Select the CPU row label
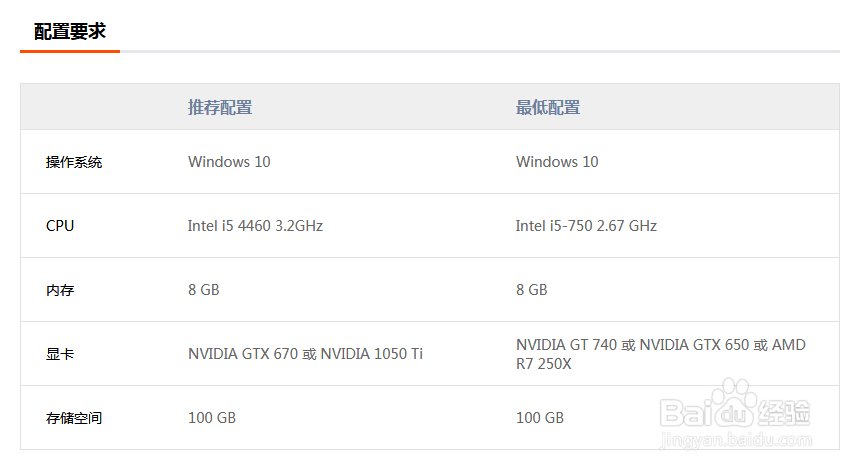This screenshot has width=860, height=470. tap(60, 226)
